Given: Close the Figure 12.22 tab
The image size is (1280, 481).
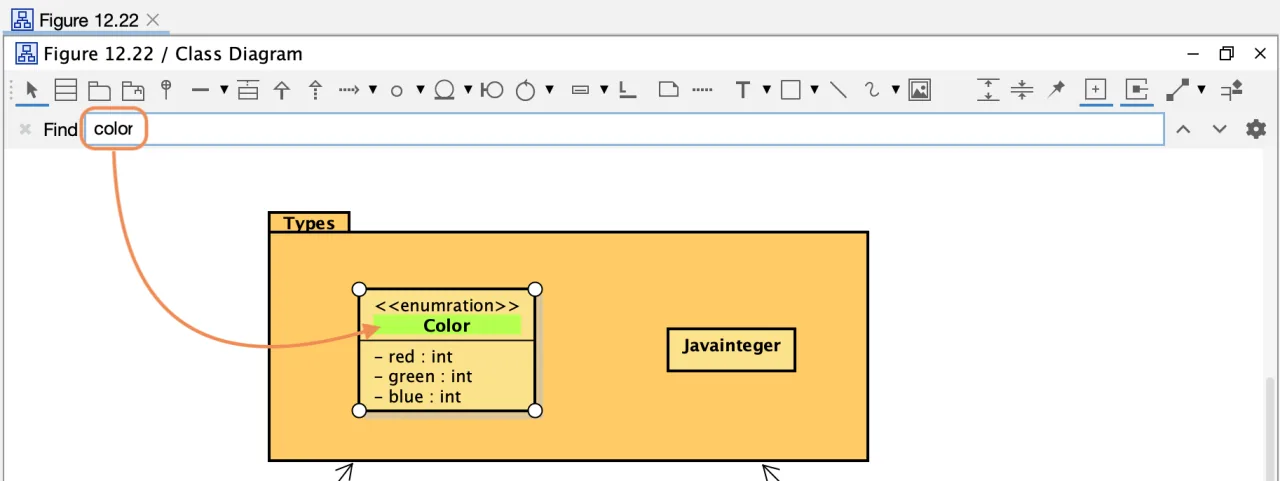Looking at the screenshot, I should pos(153,20).
